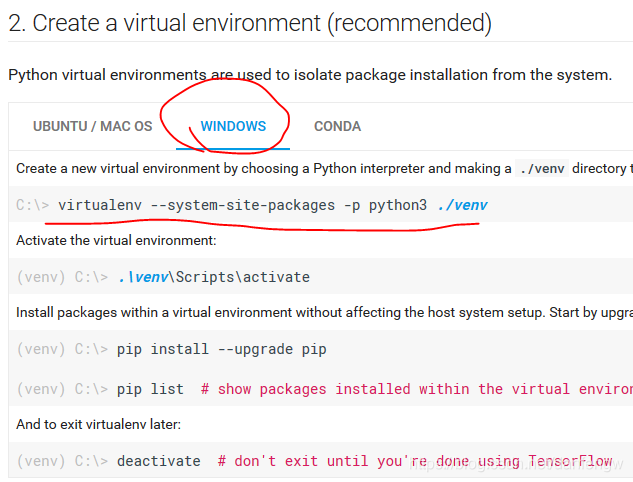Image resolution: width=633 pixels, height=482 pixels.
Task: Click "And to exit virtualenv later:" text
Action: 99,425
